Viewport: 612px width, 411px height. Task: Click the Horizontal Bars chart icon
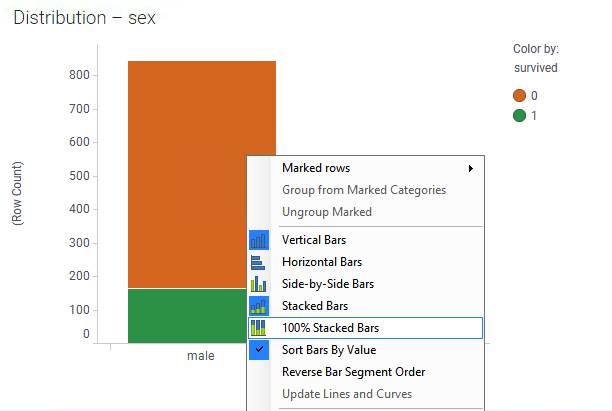(x=258, y=262)
